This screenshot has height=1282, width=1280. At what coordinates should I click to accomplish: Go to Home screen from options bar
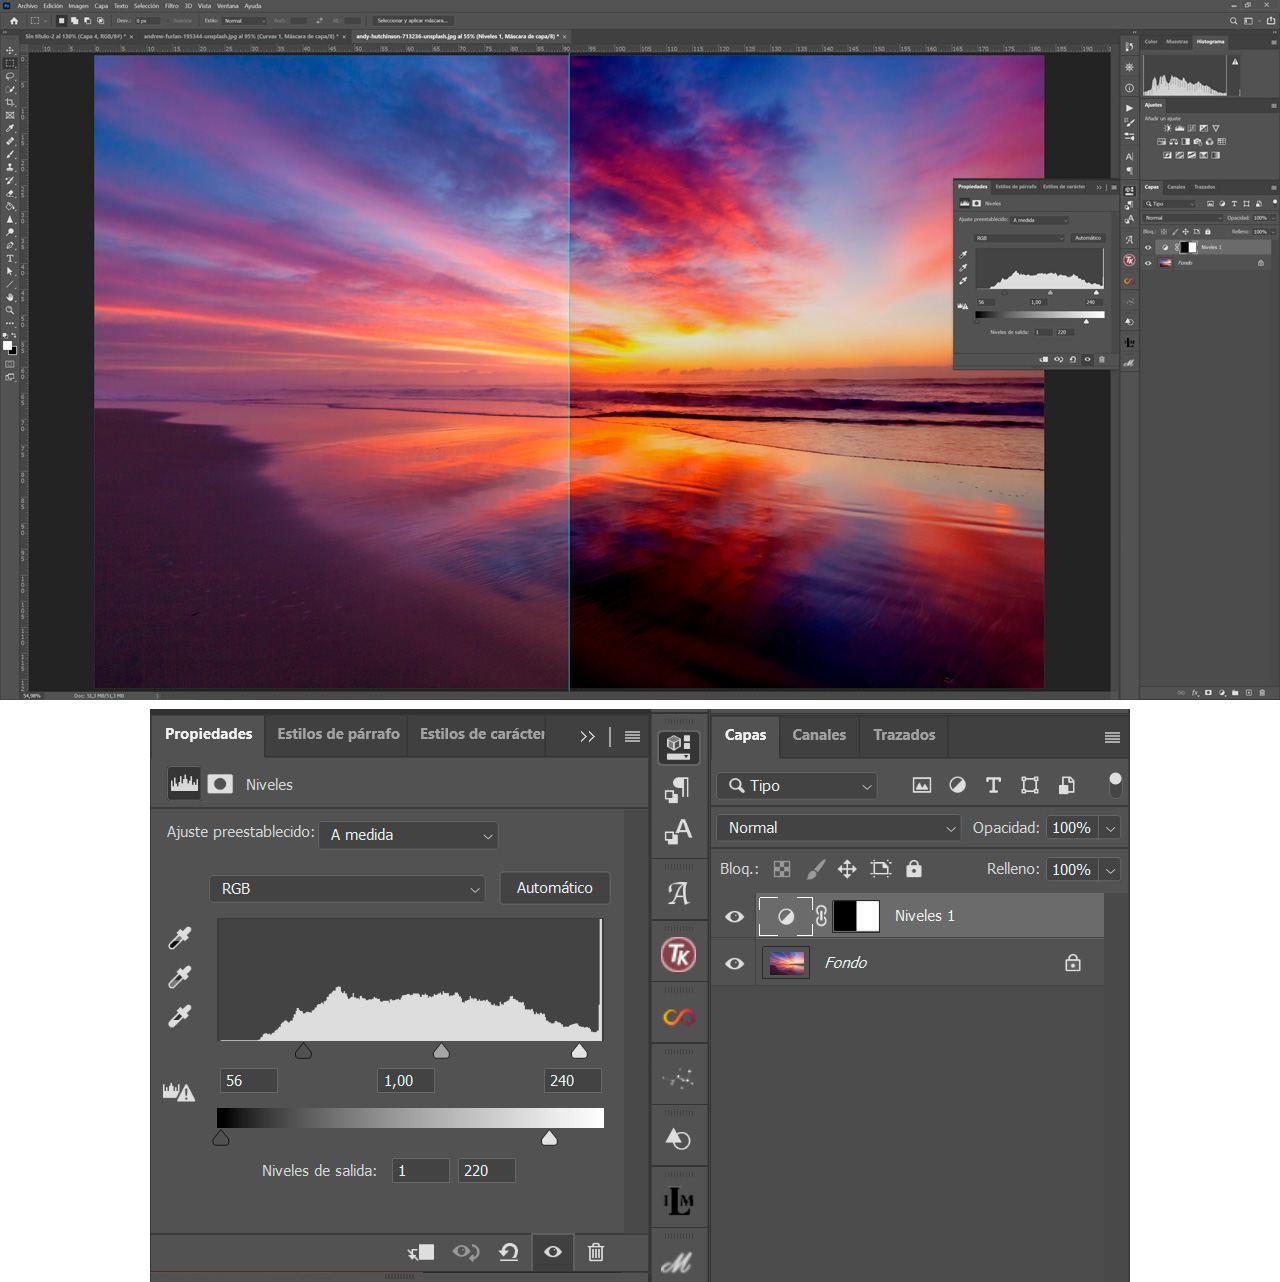tap(14, 20)
